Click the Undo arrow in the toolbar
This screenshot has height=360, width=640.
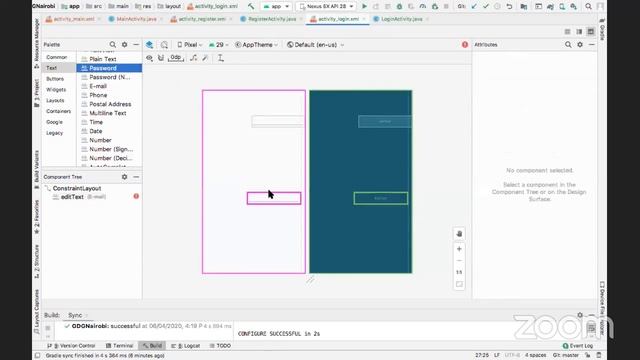point(509,7)
